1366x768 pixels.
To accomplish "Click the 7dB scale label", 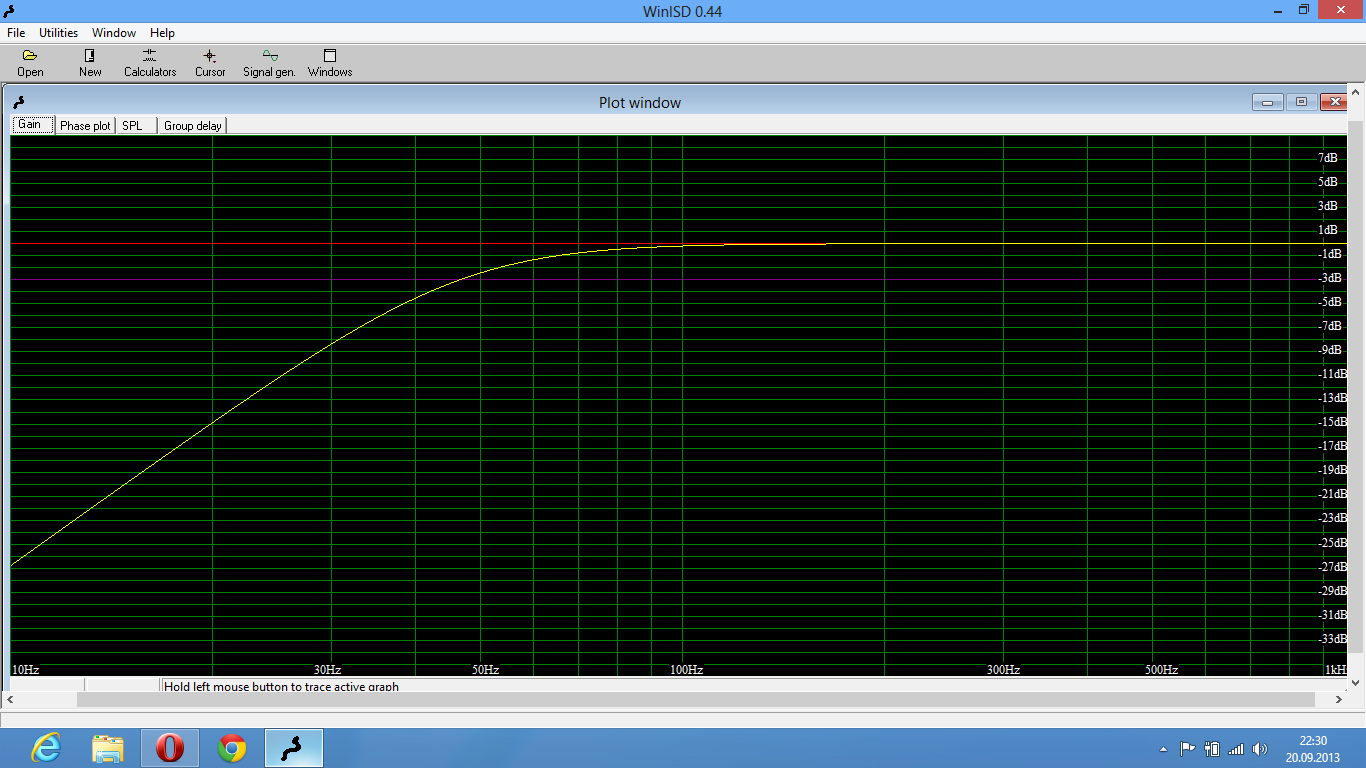I will [1327, 158].
